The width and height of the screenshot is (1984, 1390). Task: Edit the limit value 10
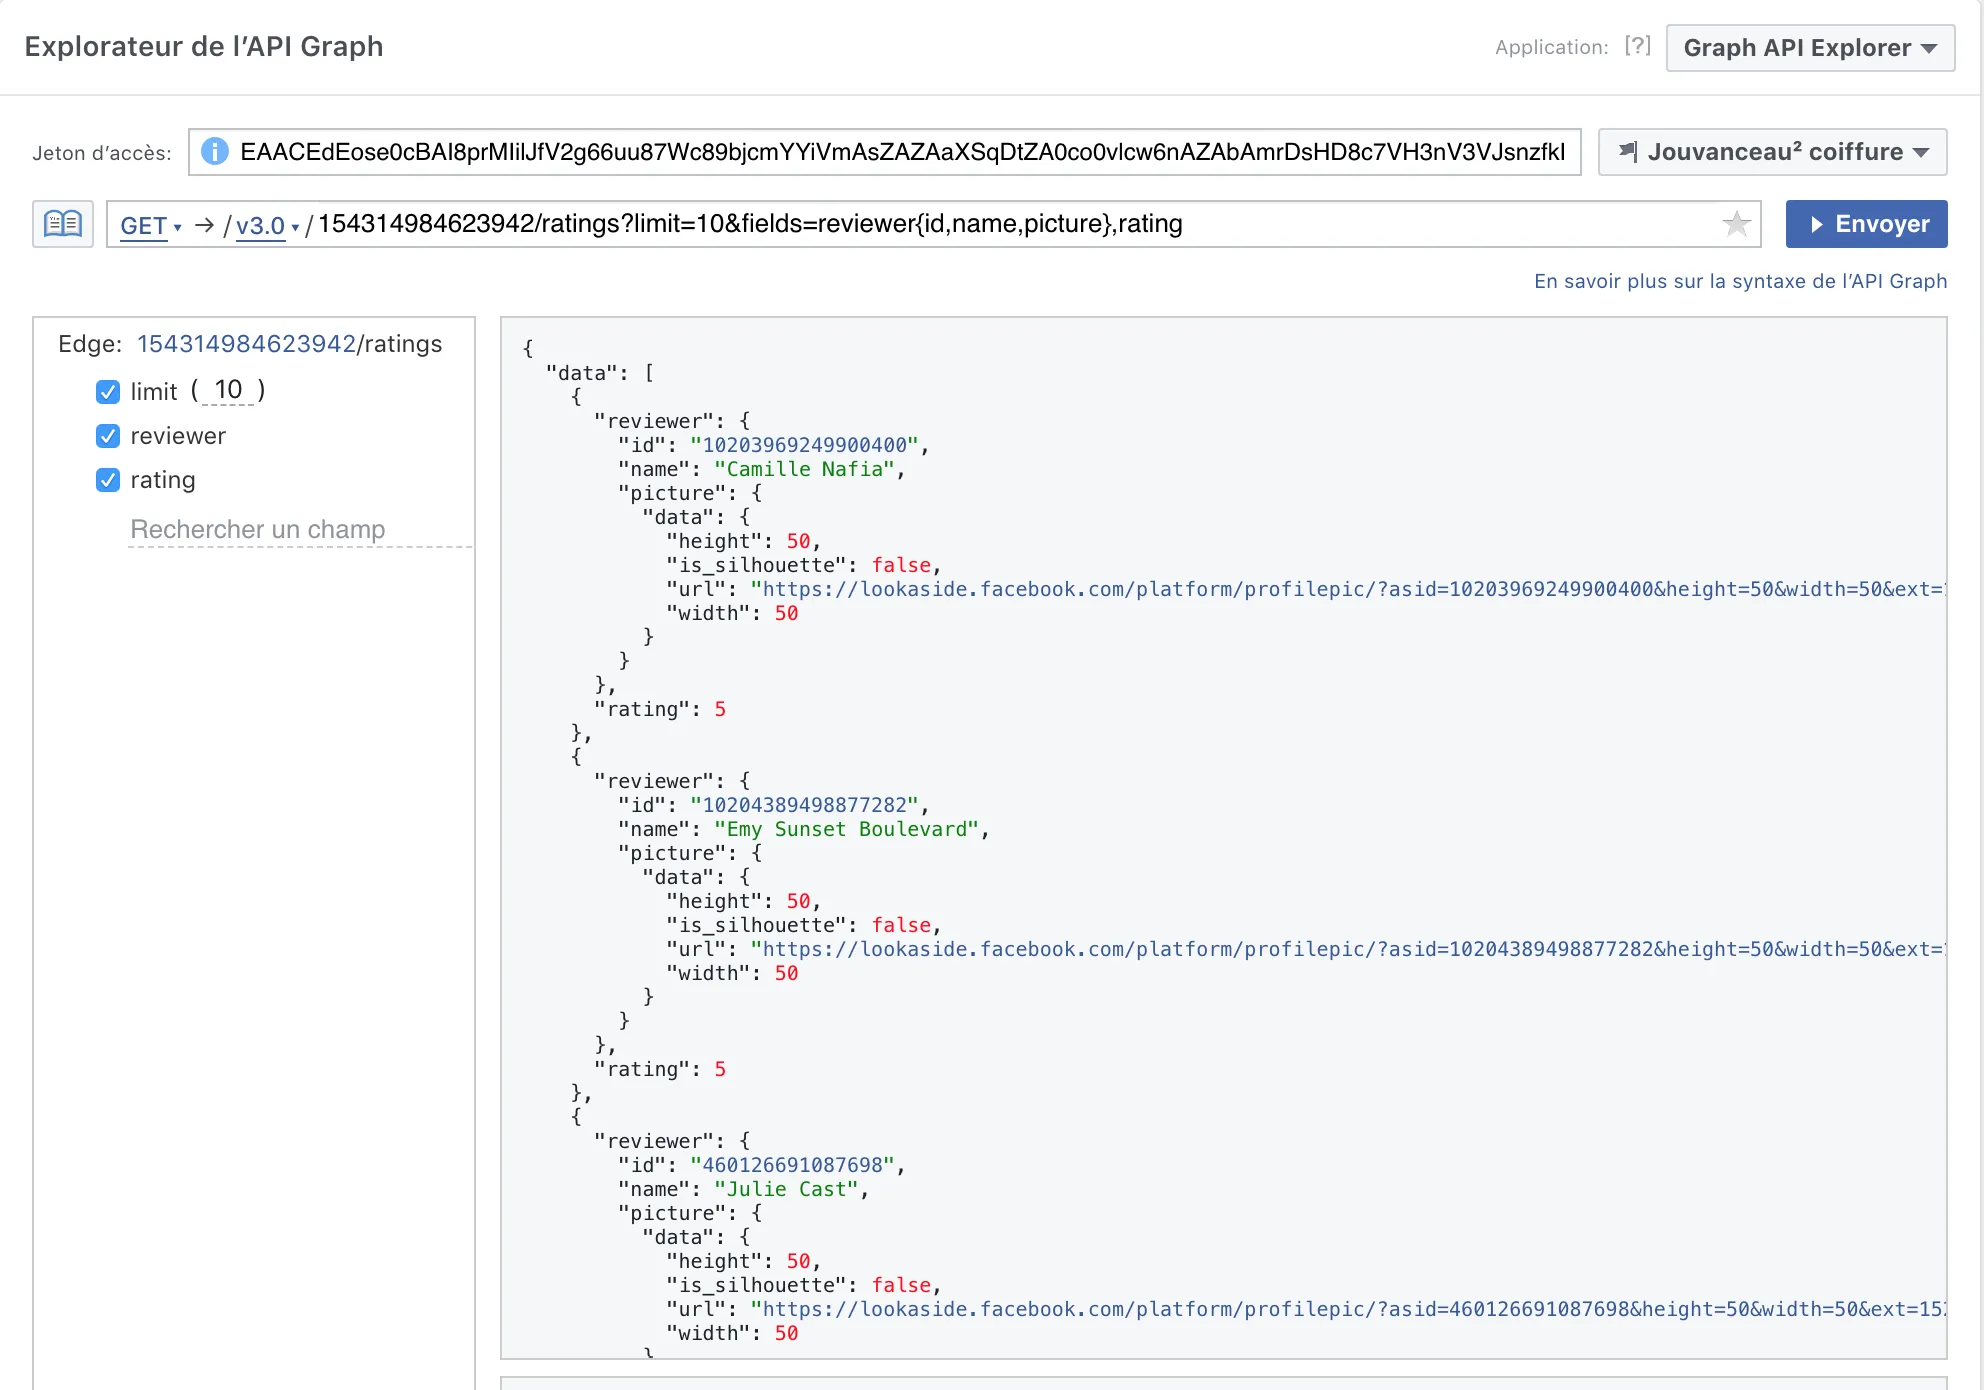click(x=228, y=390)
